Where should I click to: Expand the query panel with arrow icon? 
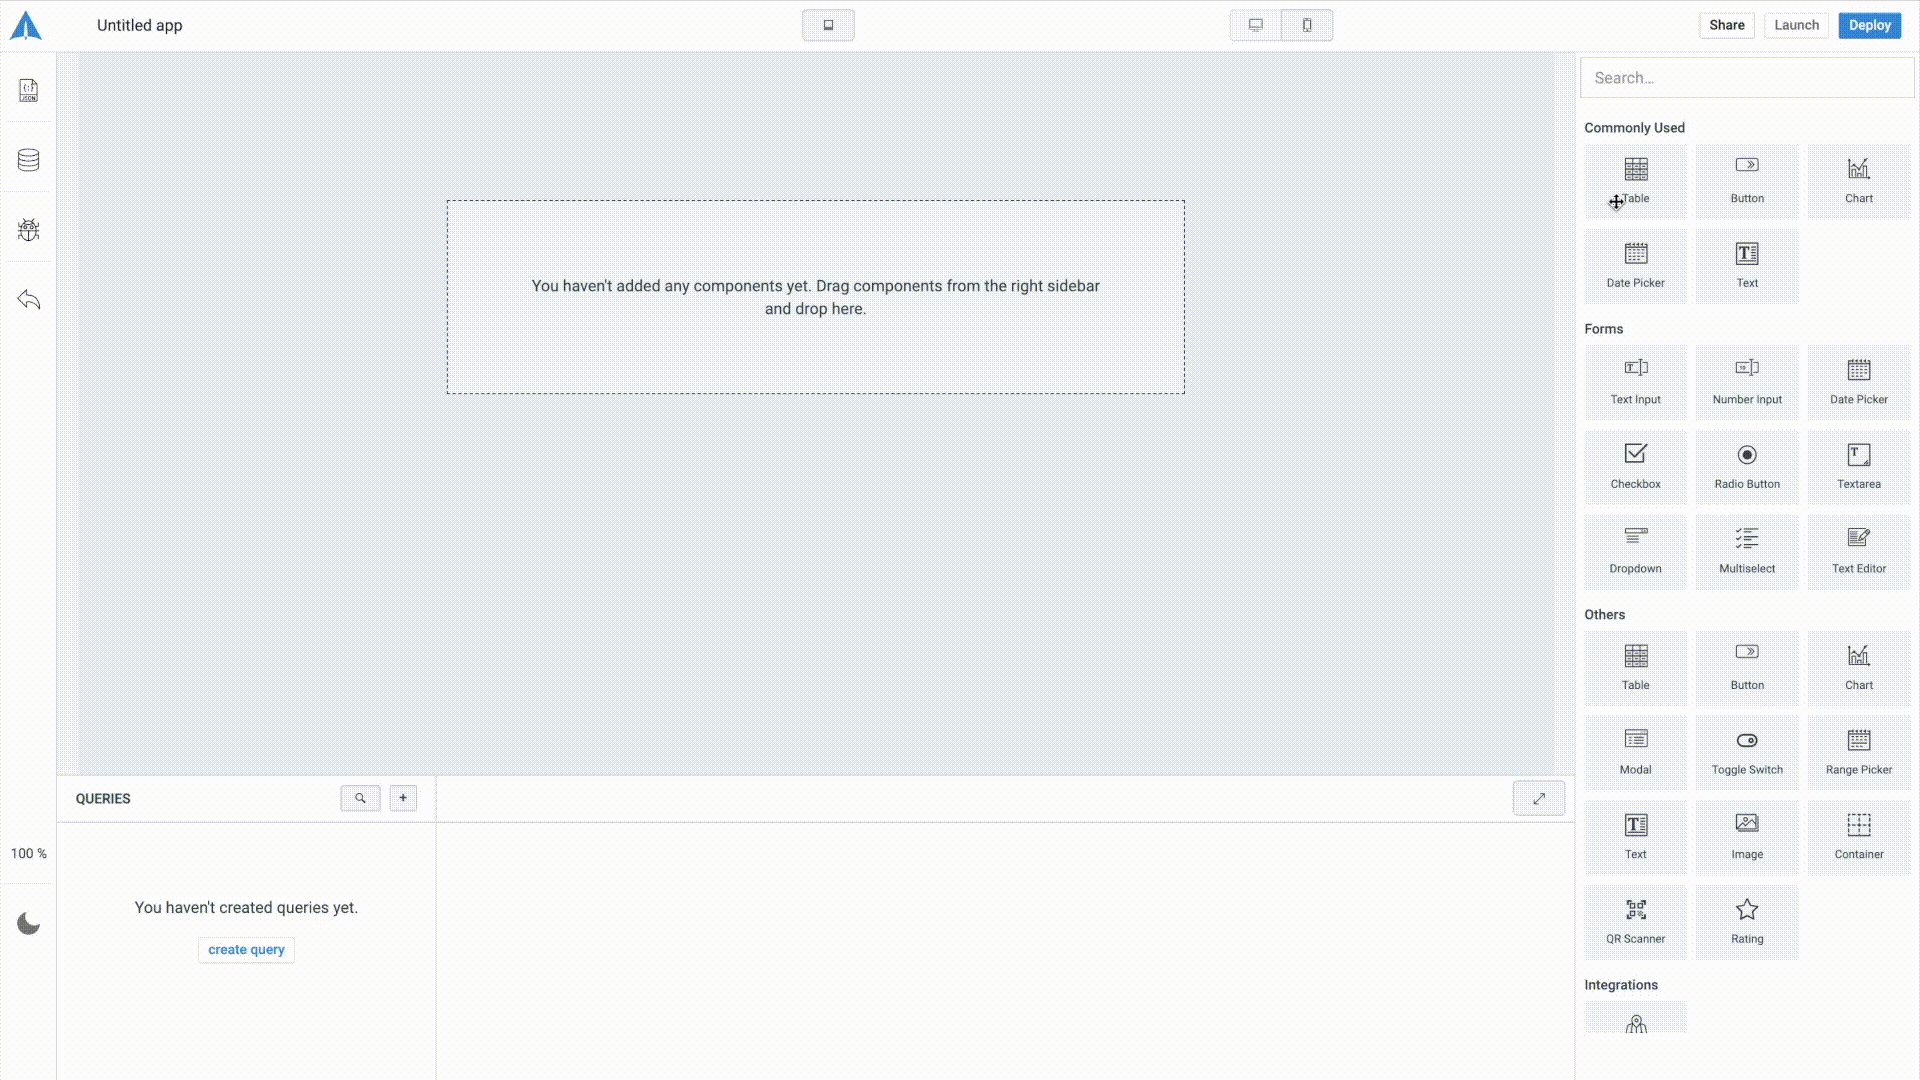click(x=1538, y=798)
